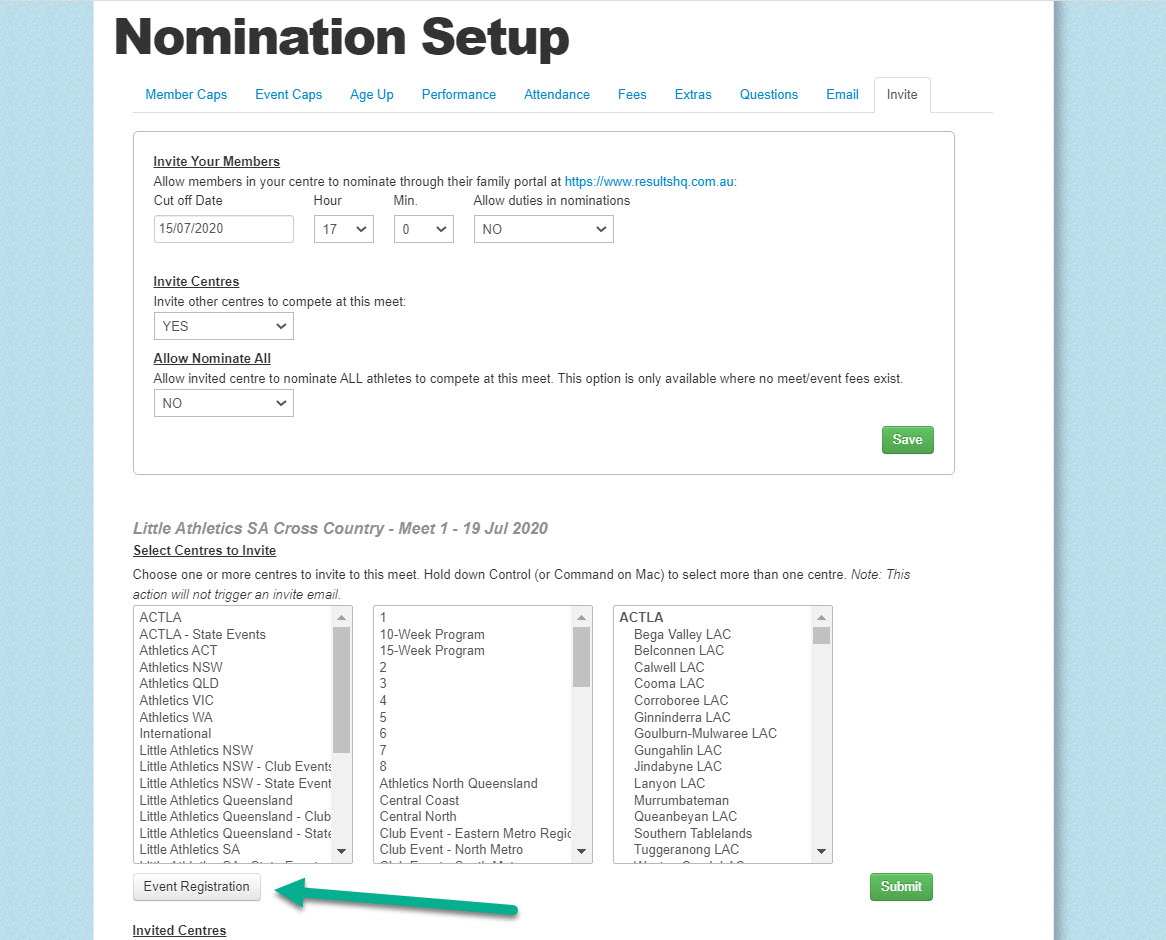This screenshot has height=940, width=1166.
Task: Open the Allow Nominate All dropdown
Action: 224,403
